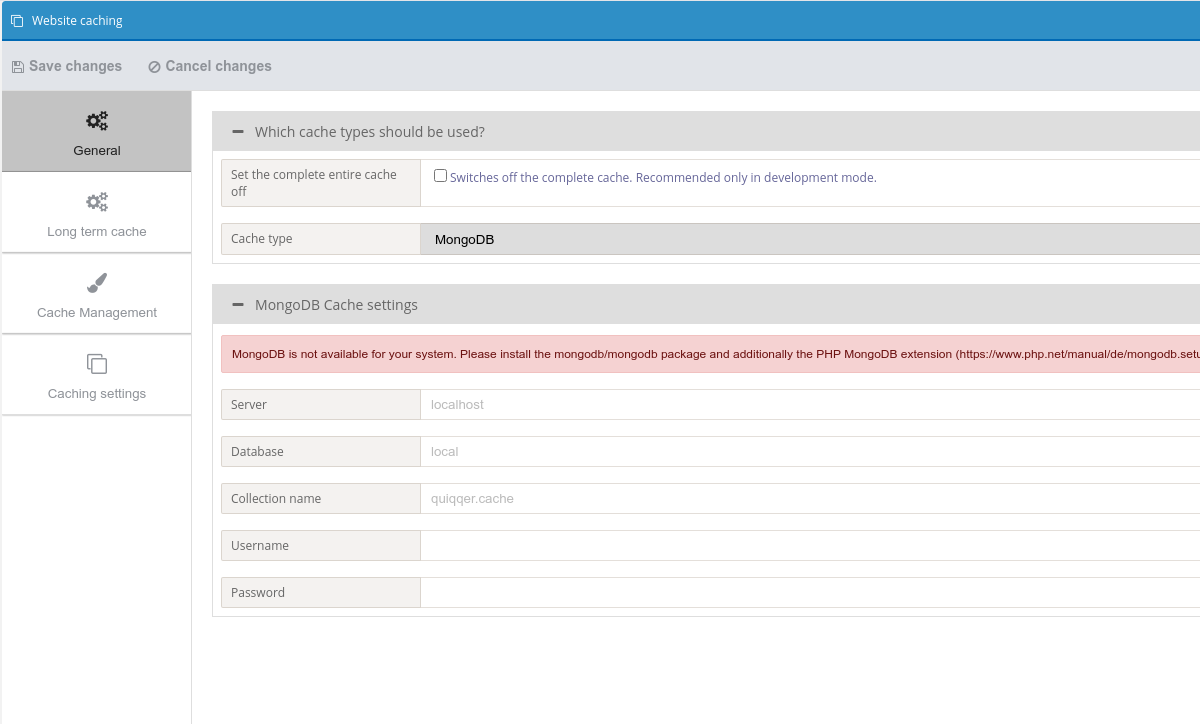Screen dimensions: 1200x724
Task: Click the brush icon for Cache Management
Action: click(x=97, y=283)
